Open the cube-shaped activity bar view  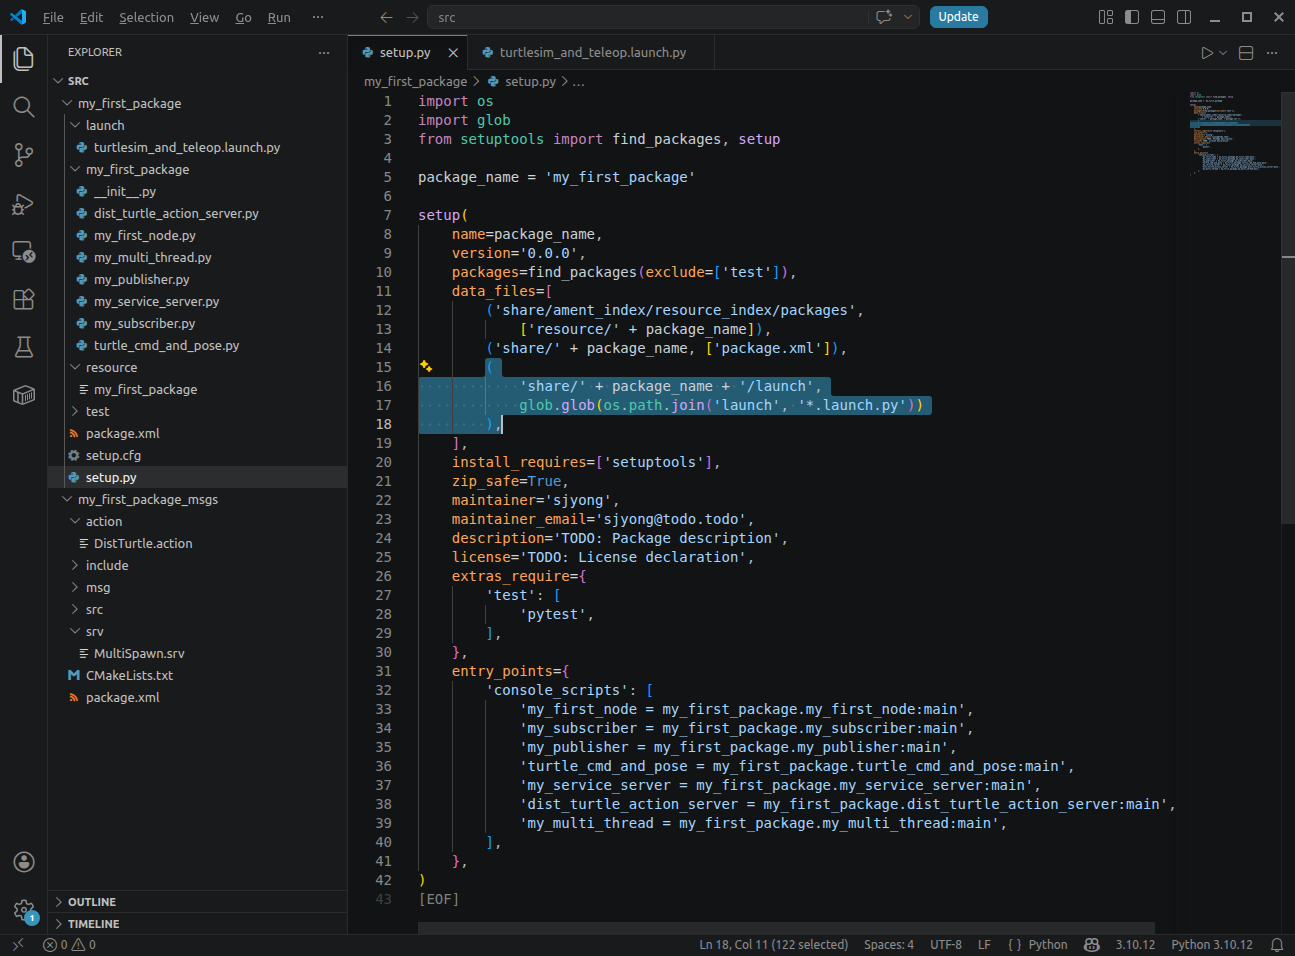click(24, 395)
